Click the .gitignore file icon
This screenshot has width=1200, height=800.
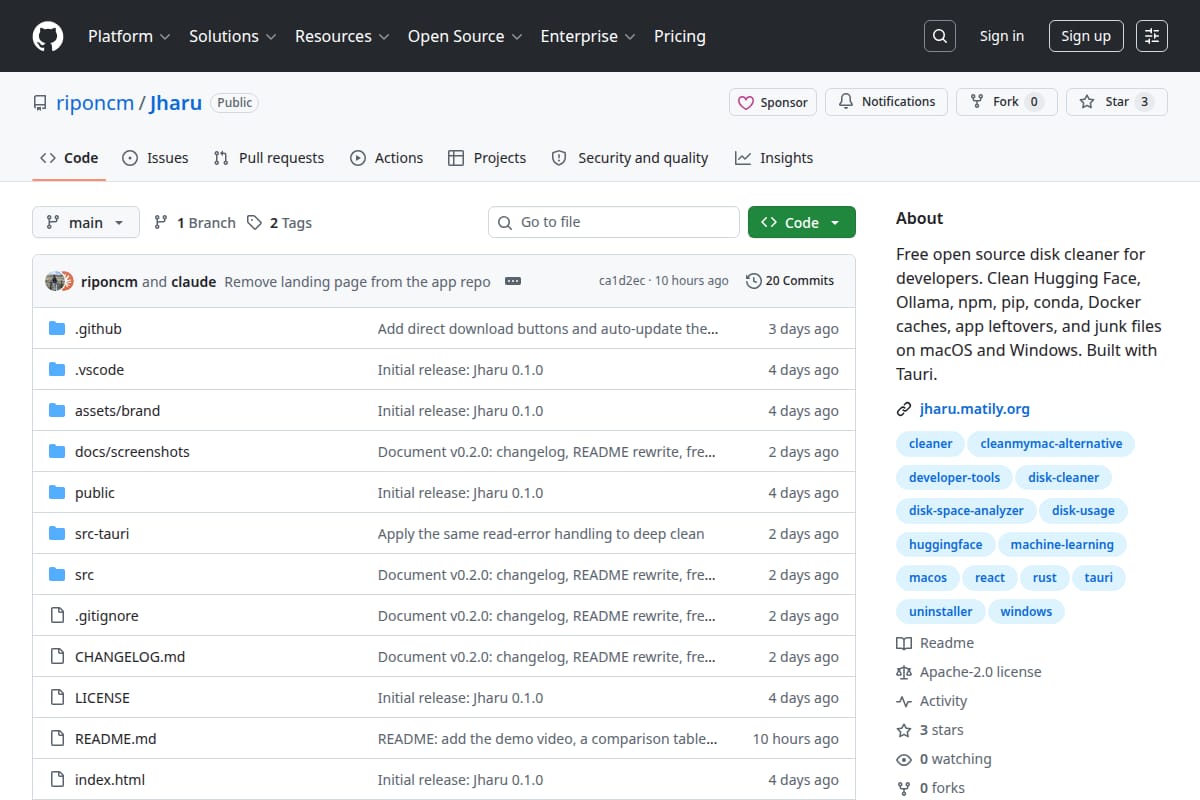[x=57, y=616]
